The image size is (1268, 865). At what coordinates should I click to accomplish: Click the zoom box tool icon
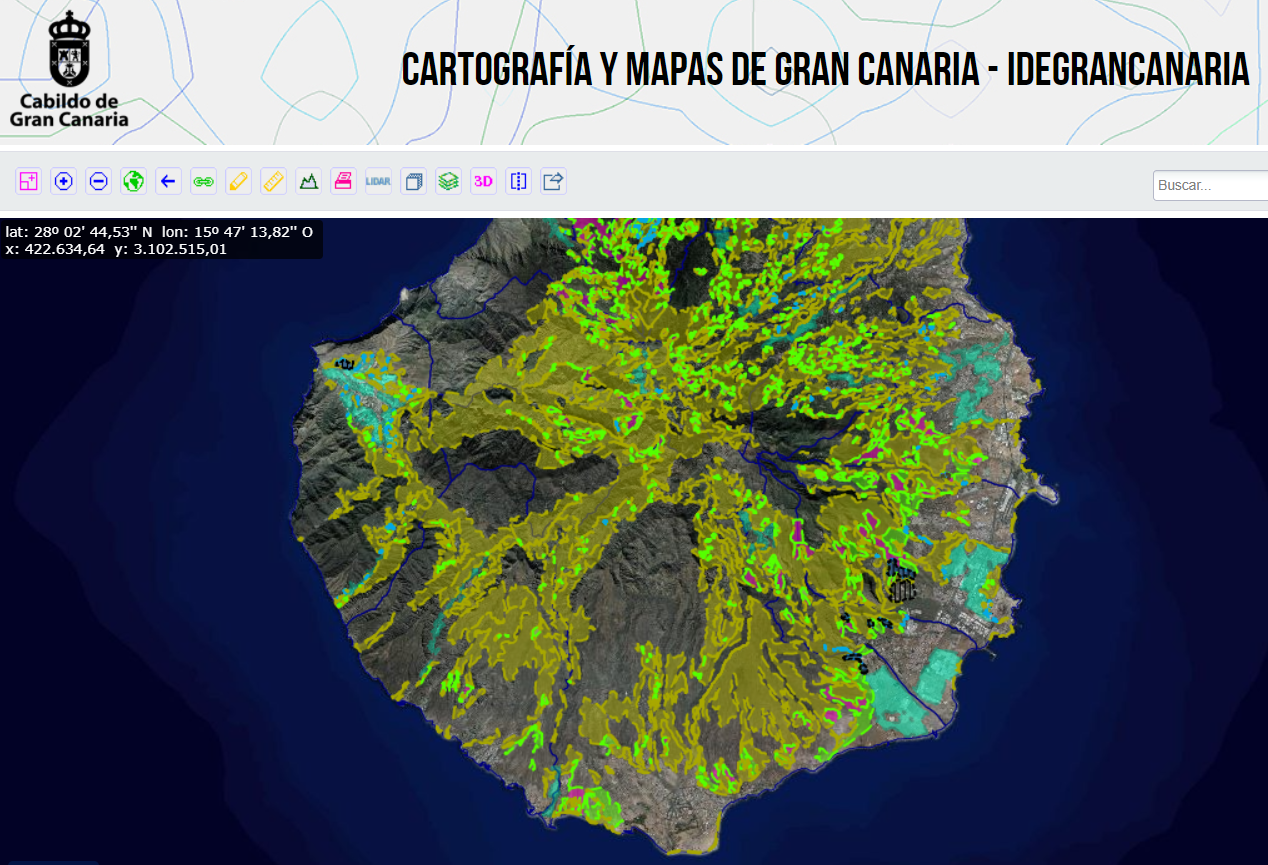tap(28, 181)
